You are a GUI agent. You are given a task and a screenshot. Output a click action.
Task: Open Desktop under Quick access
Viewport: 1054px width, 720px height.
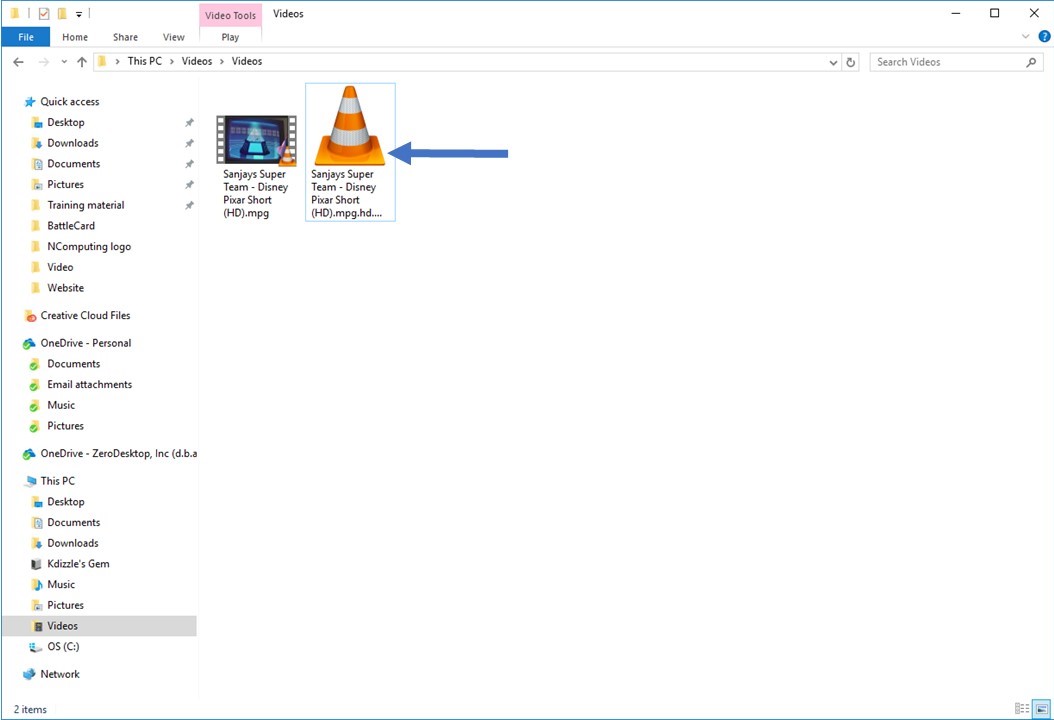click(65, 122)
